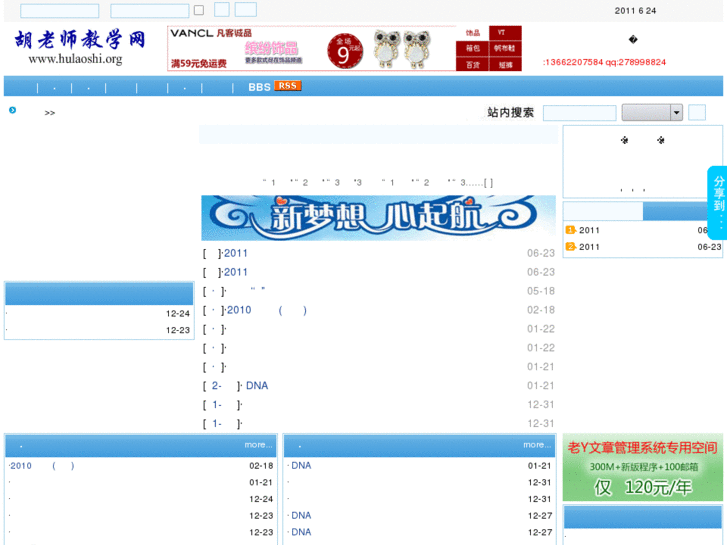Click the 05-18 date in article list

click(x=541, y=291)
